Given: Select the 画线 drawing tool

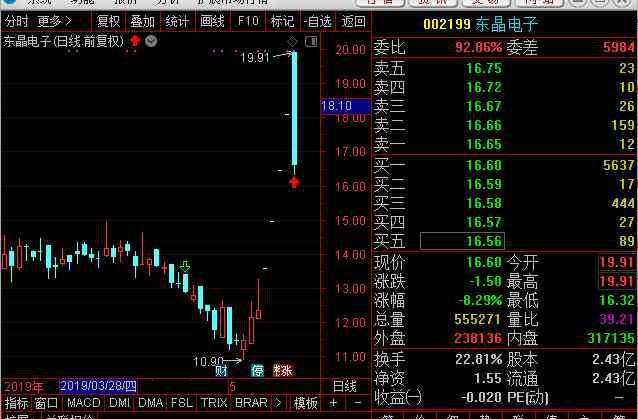Looking at the screenshot, I should (x=212, y=21).
